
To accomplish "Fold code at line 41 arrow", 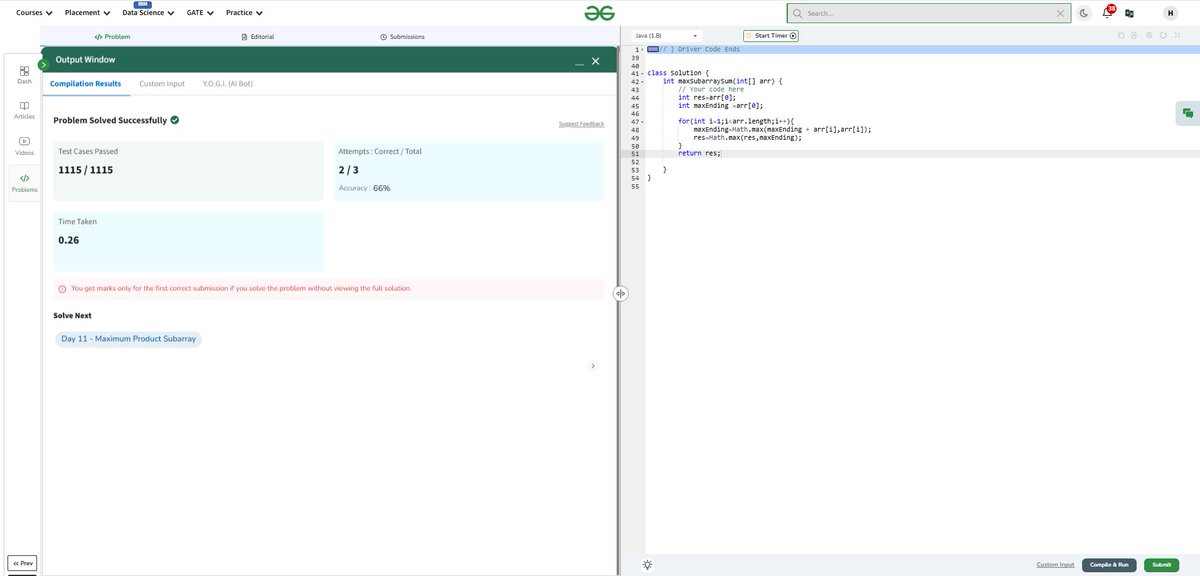I will point(642,73).
